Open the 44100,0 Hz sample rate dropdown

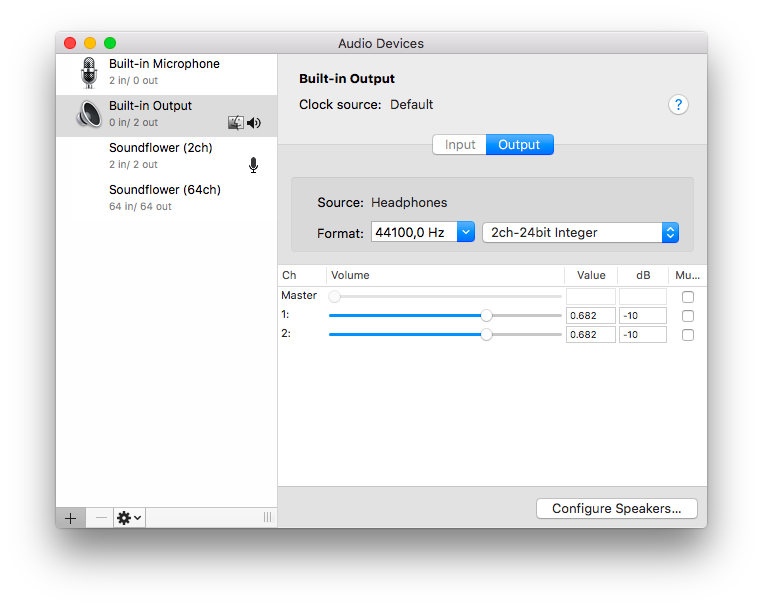point(465,232)
